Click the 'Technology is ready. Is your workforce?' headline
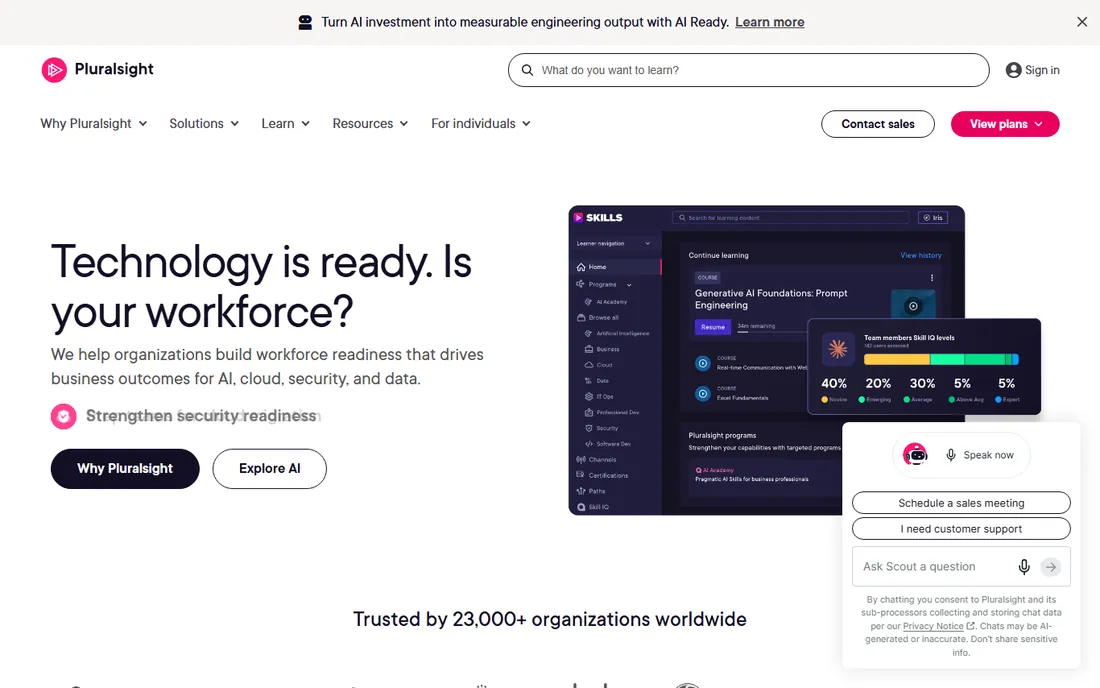Image resolution: width=1100 pixels, height=688 pixels. click(x=261, y=286)
